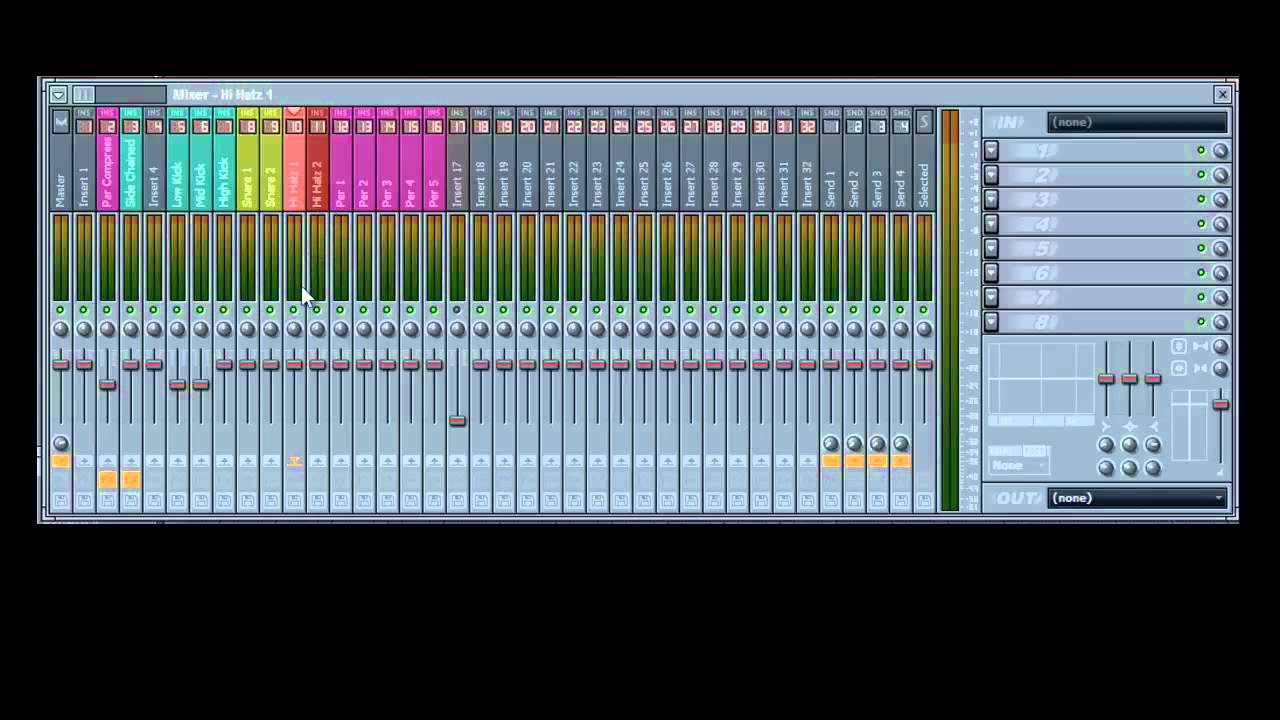Click the Hi Hatz 1 pan knob
1280x720 pixels.
coord(294,329)
